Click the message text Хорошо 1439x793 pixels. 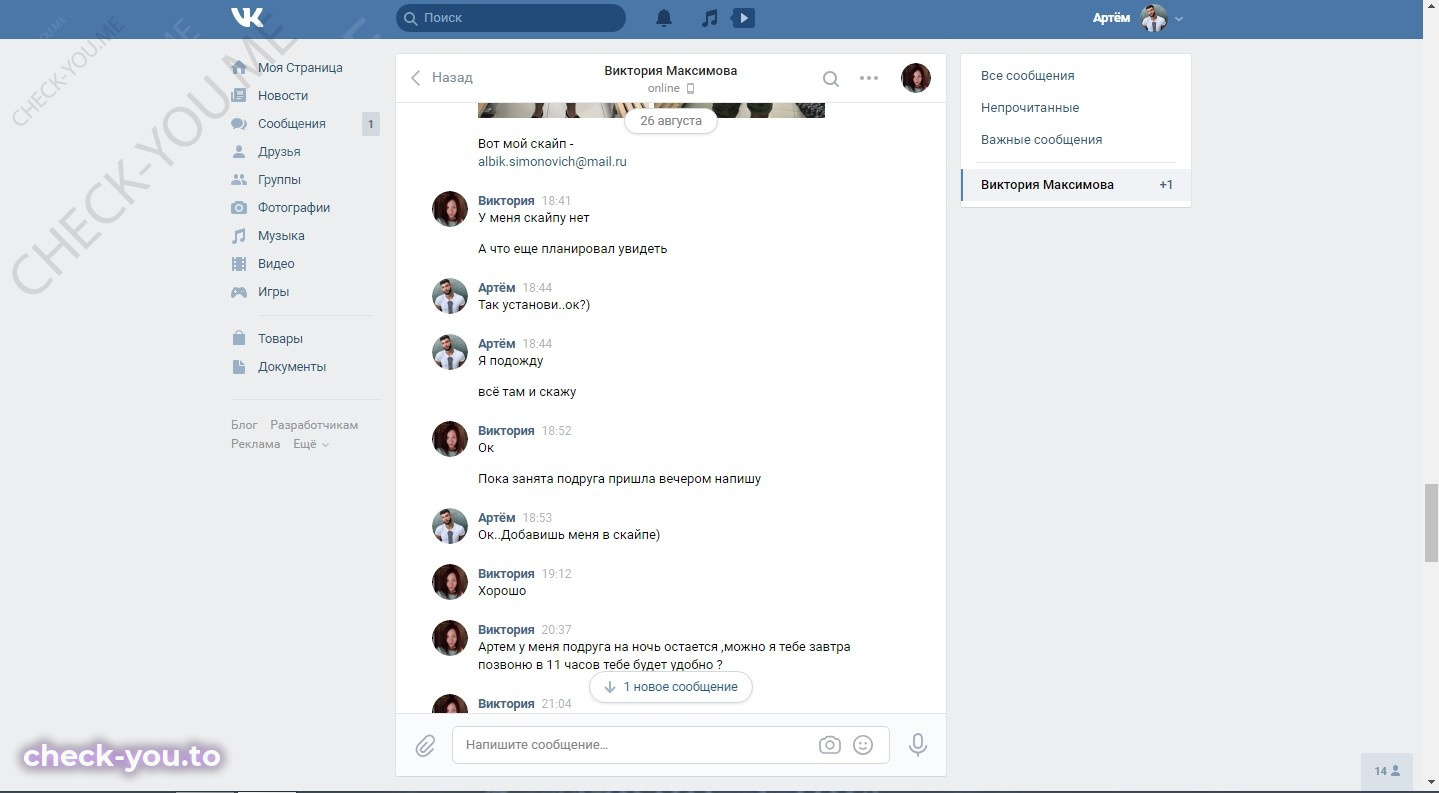tap(502, 591)
